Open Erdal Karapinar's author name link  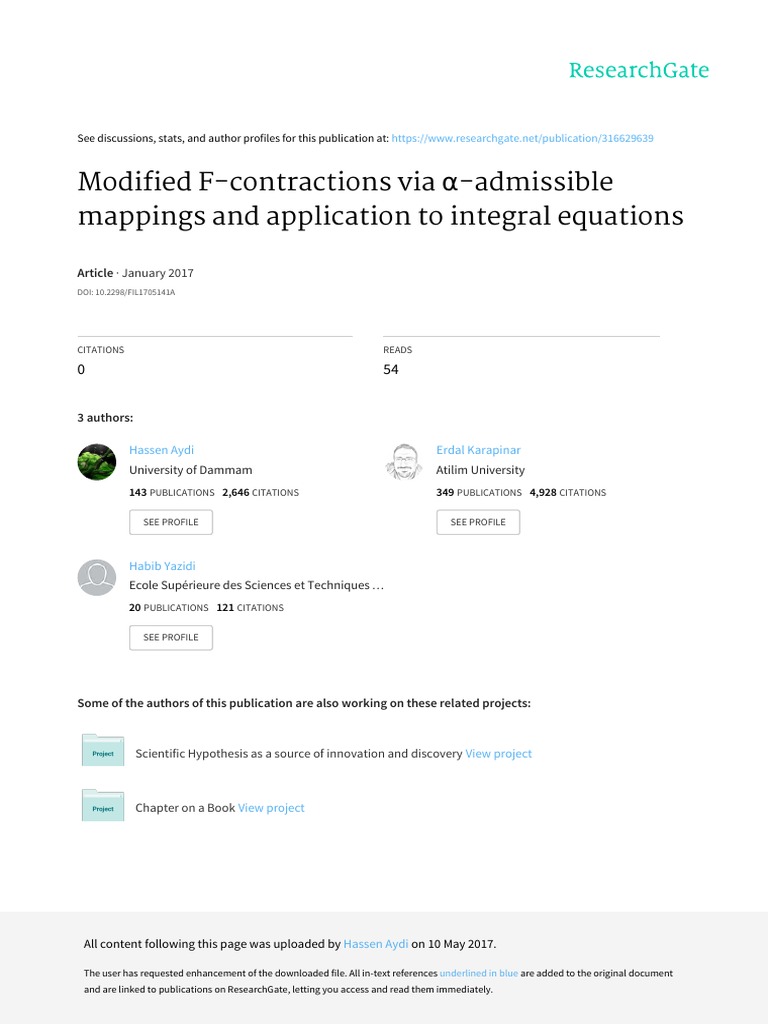478,450
